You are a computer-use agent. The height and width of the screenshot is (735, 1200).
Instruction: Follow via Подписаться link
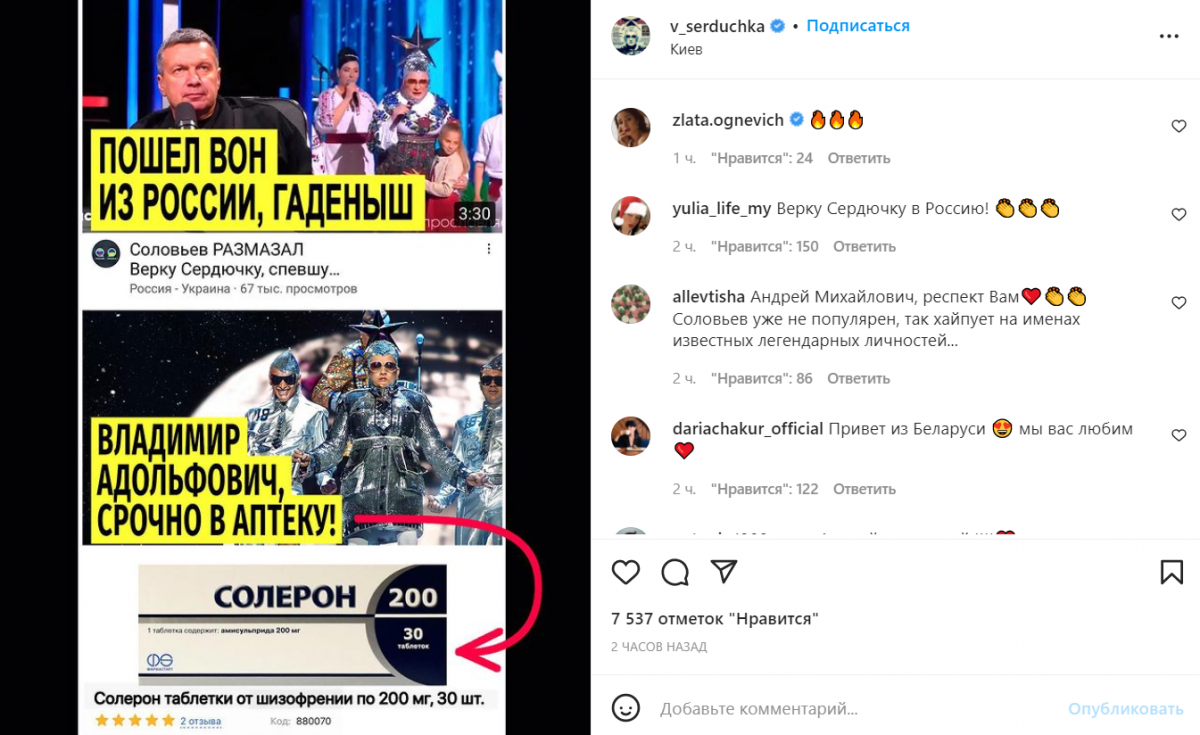[858, 26]
